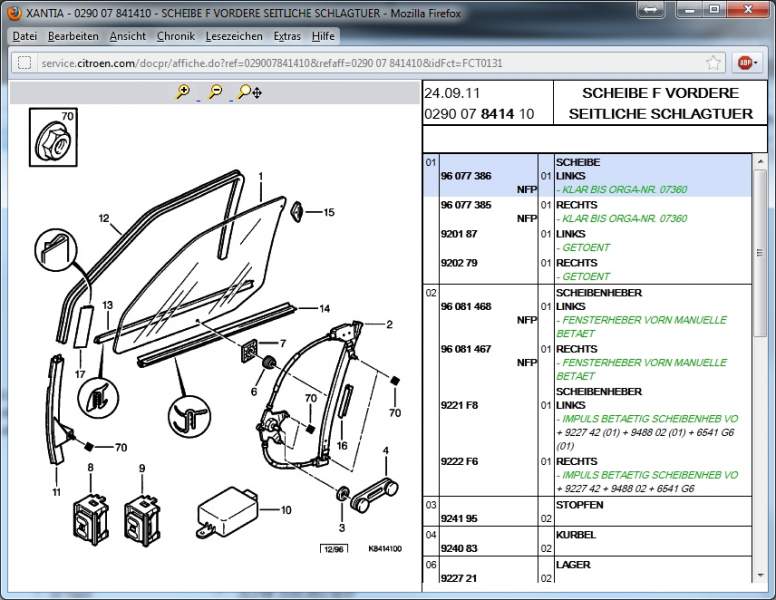Select the magnifier with move arrows tool
This screenshot has width=776, height=600.
click(x=250, y=92)
